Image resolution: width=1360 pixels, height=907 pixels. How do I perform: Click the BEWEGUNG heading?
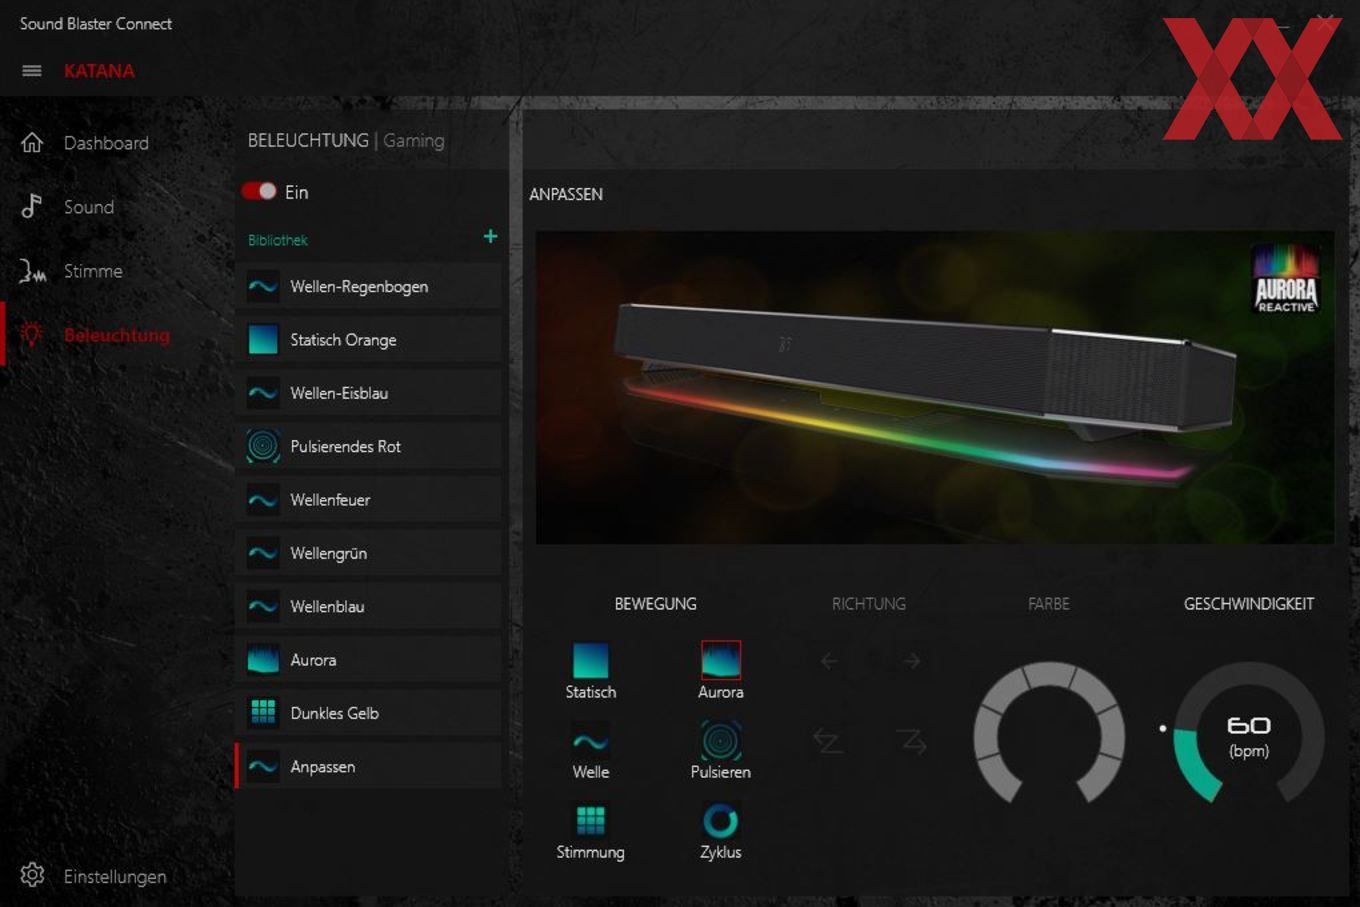tap(655, 603)
